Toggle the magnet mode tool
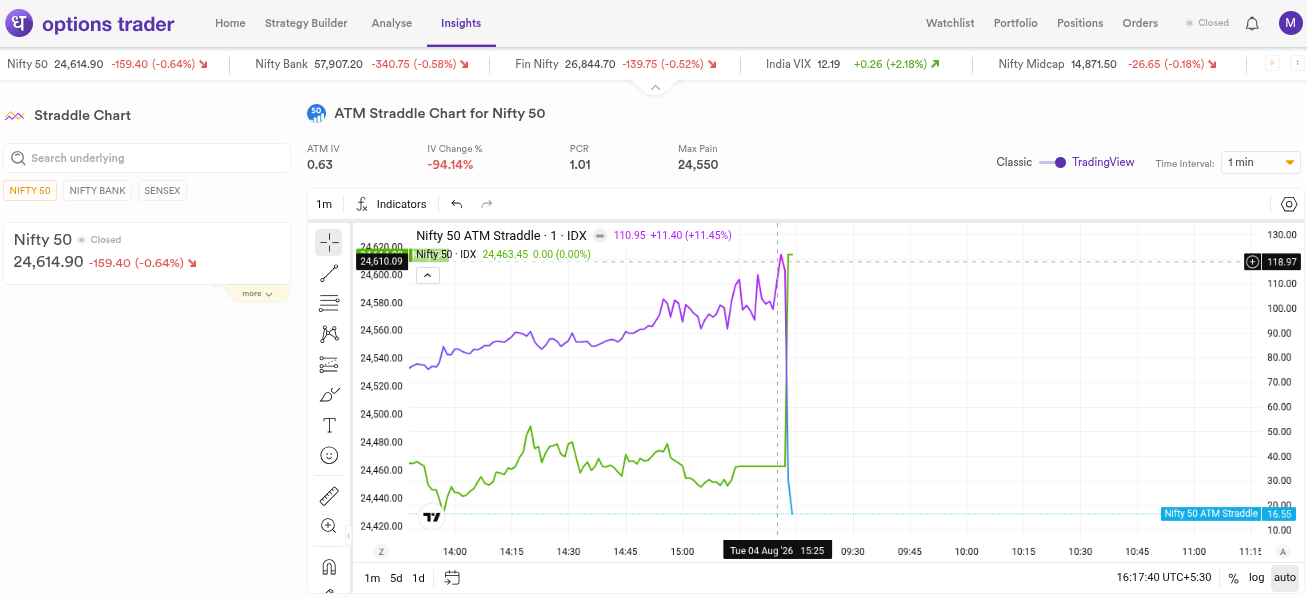Screen dimensions: 1307x598 [x=328, y=567]
